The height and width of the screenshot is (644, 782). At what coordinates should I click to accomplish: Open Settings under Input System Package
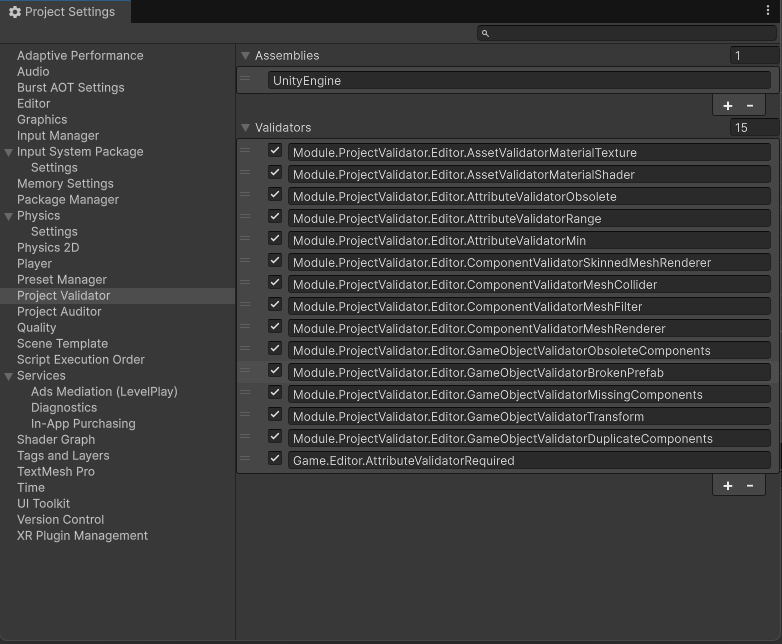click(54, 168)
